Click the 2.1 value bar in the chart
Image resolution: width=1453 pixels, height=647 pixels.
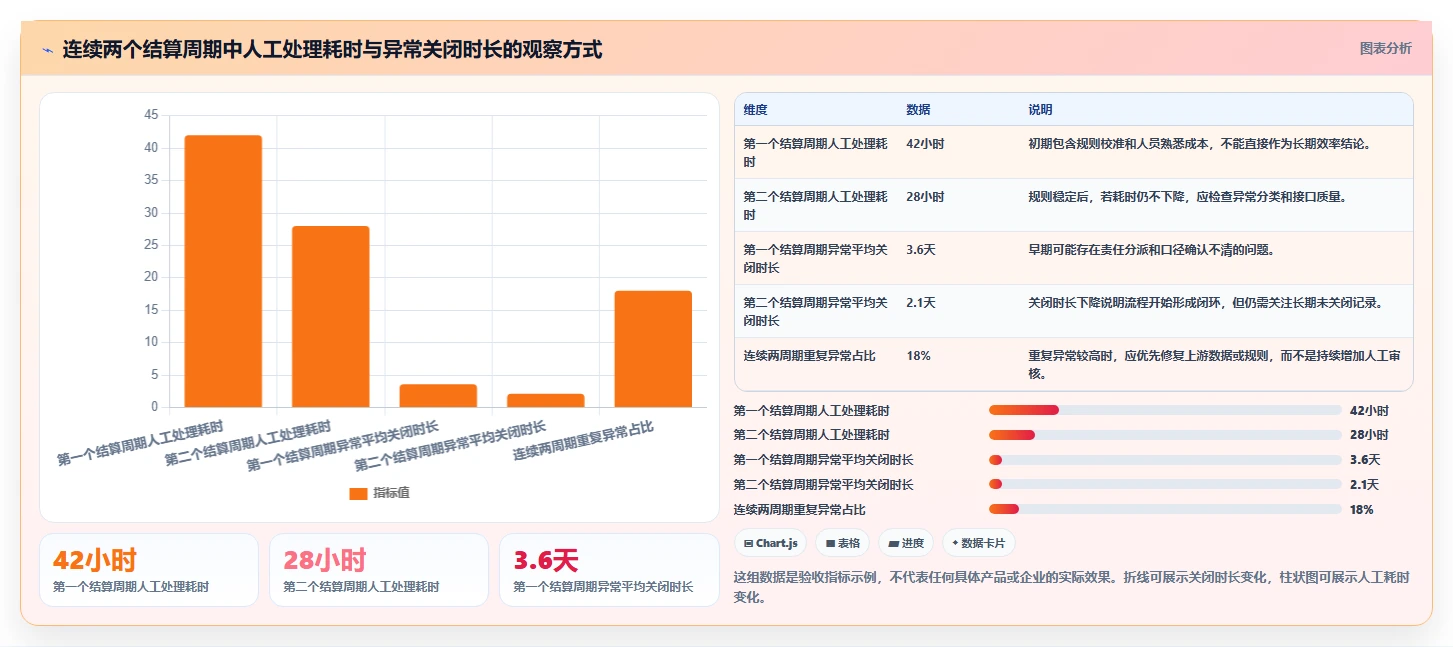coord(546,400)
